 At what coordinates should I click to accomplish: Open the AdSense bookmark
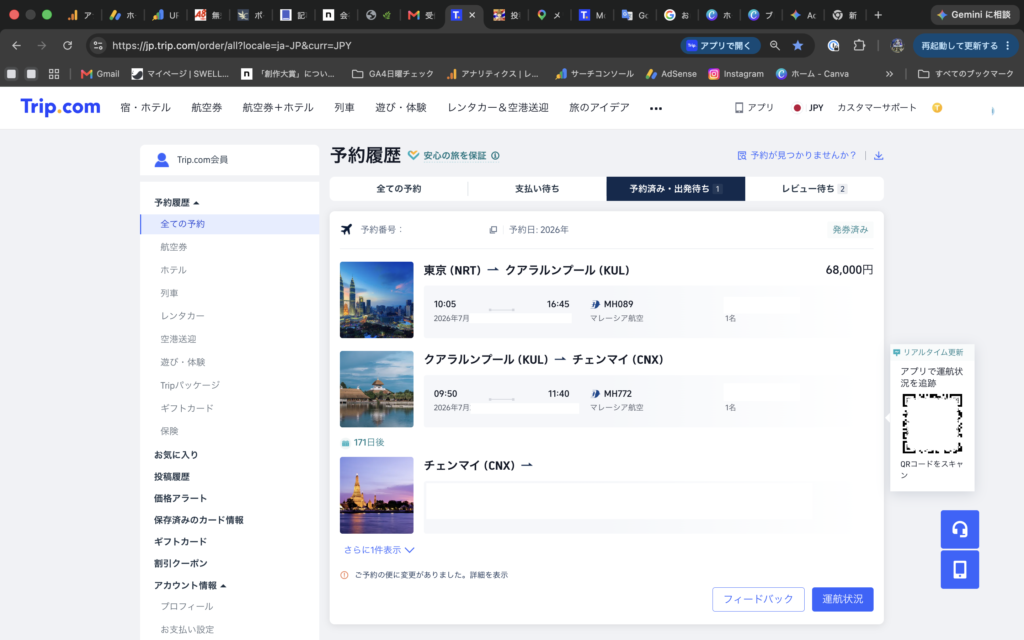pyautogui.click(x=671, y=74)
